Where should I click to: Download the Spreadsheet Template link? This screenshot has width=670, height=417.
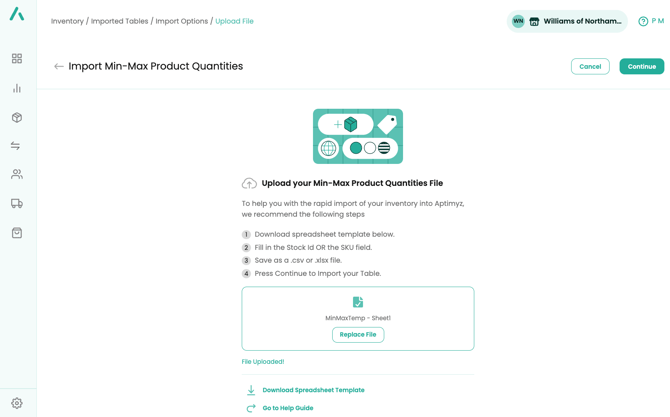click(313, 390)
